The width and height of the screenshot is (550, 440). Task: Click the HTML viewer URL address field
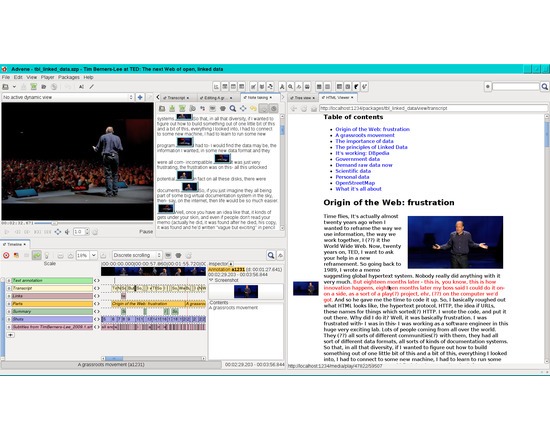(433, 108)
